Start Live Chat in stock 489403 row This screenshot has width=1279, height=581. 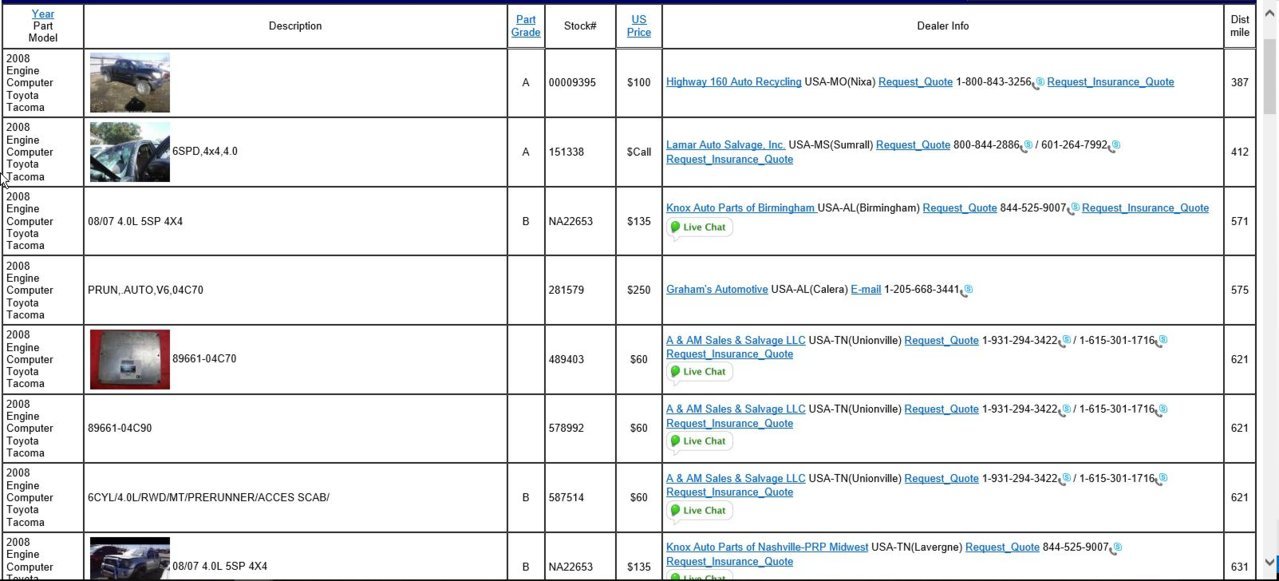click(699, 372)
